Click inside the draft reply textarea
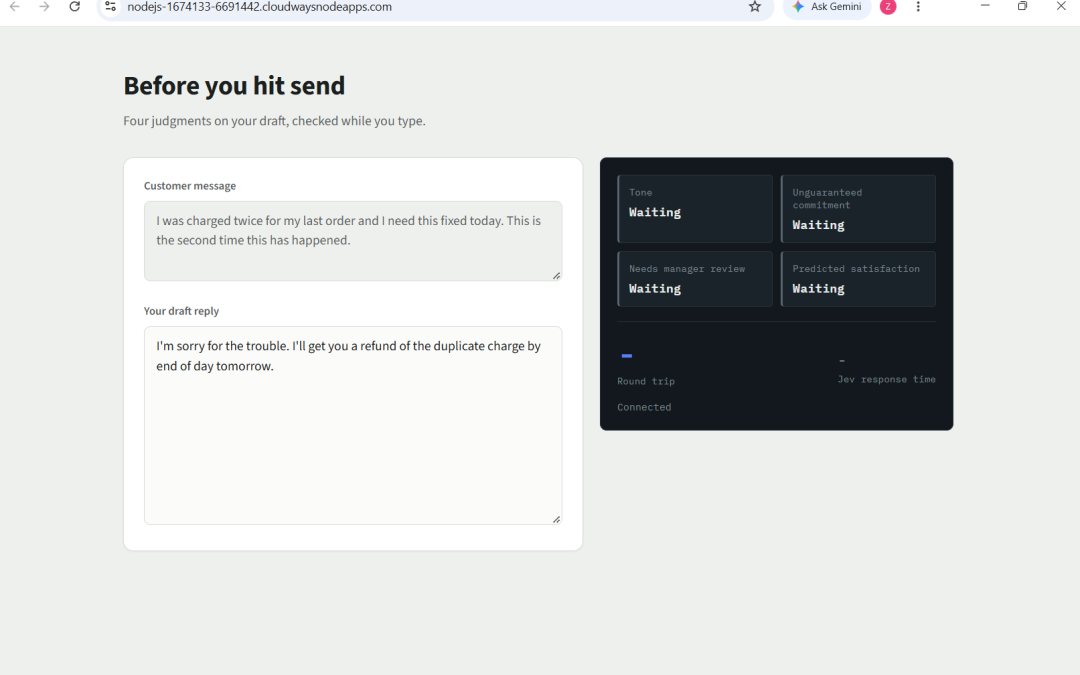Viewport: 1080px width, 675px height. (x=353, y=425)
